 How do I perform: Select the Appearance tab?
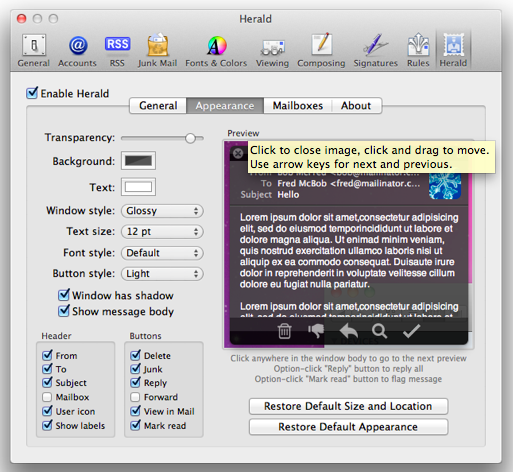click(x=225, y=106)
